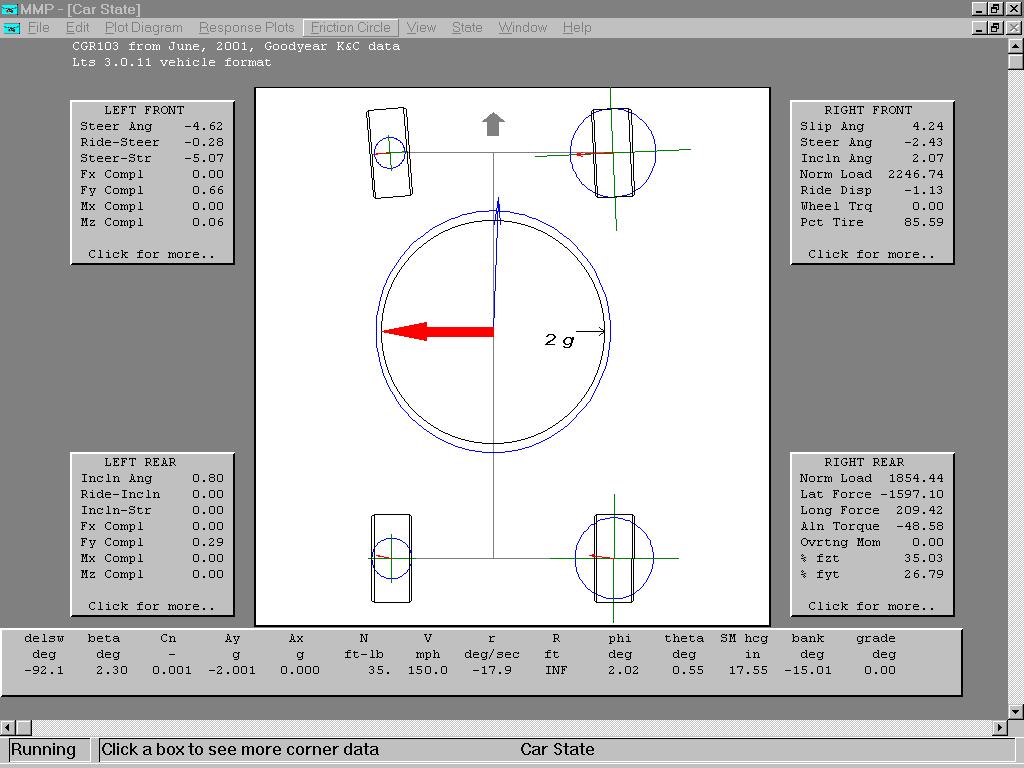Click the SM hcg value 17.55
This screenshot has height=768, width=1024.
point(748,670)
